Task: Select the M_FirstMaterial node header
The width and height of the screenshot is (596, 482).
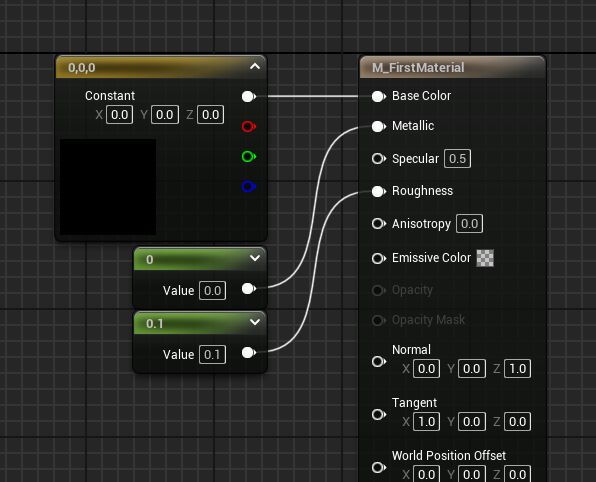Action: coord(453,67)
